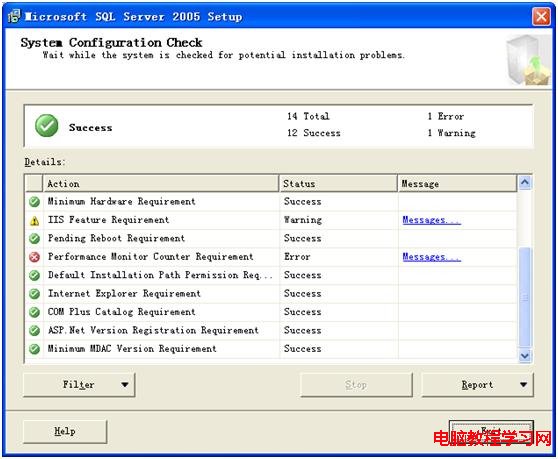Click the 14 Total summary text
Viewport: 558px width, 459px height.
click(x=308, y=116)
